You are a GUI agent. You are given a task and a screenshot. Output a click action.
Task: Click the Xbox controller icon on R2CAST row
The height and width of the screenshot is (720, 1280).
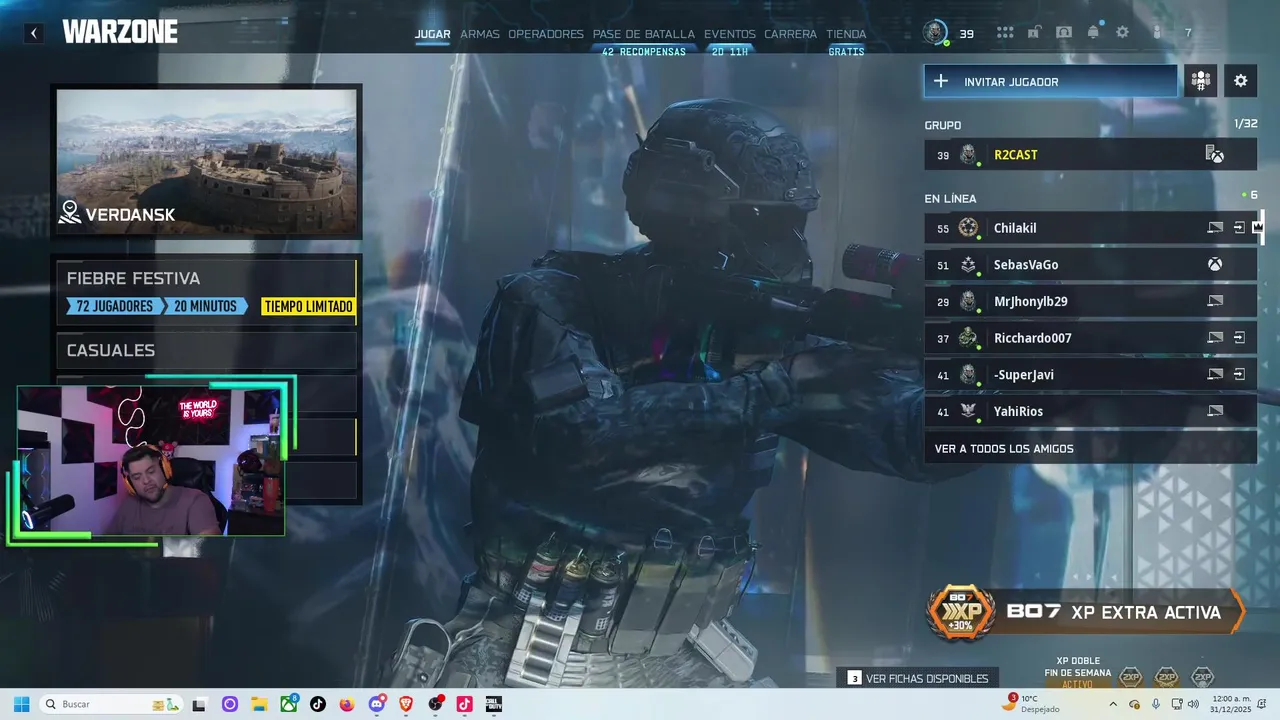tap(1214, 155)
